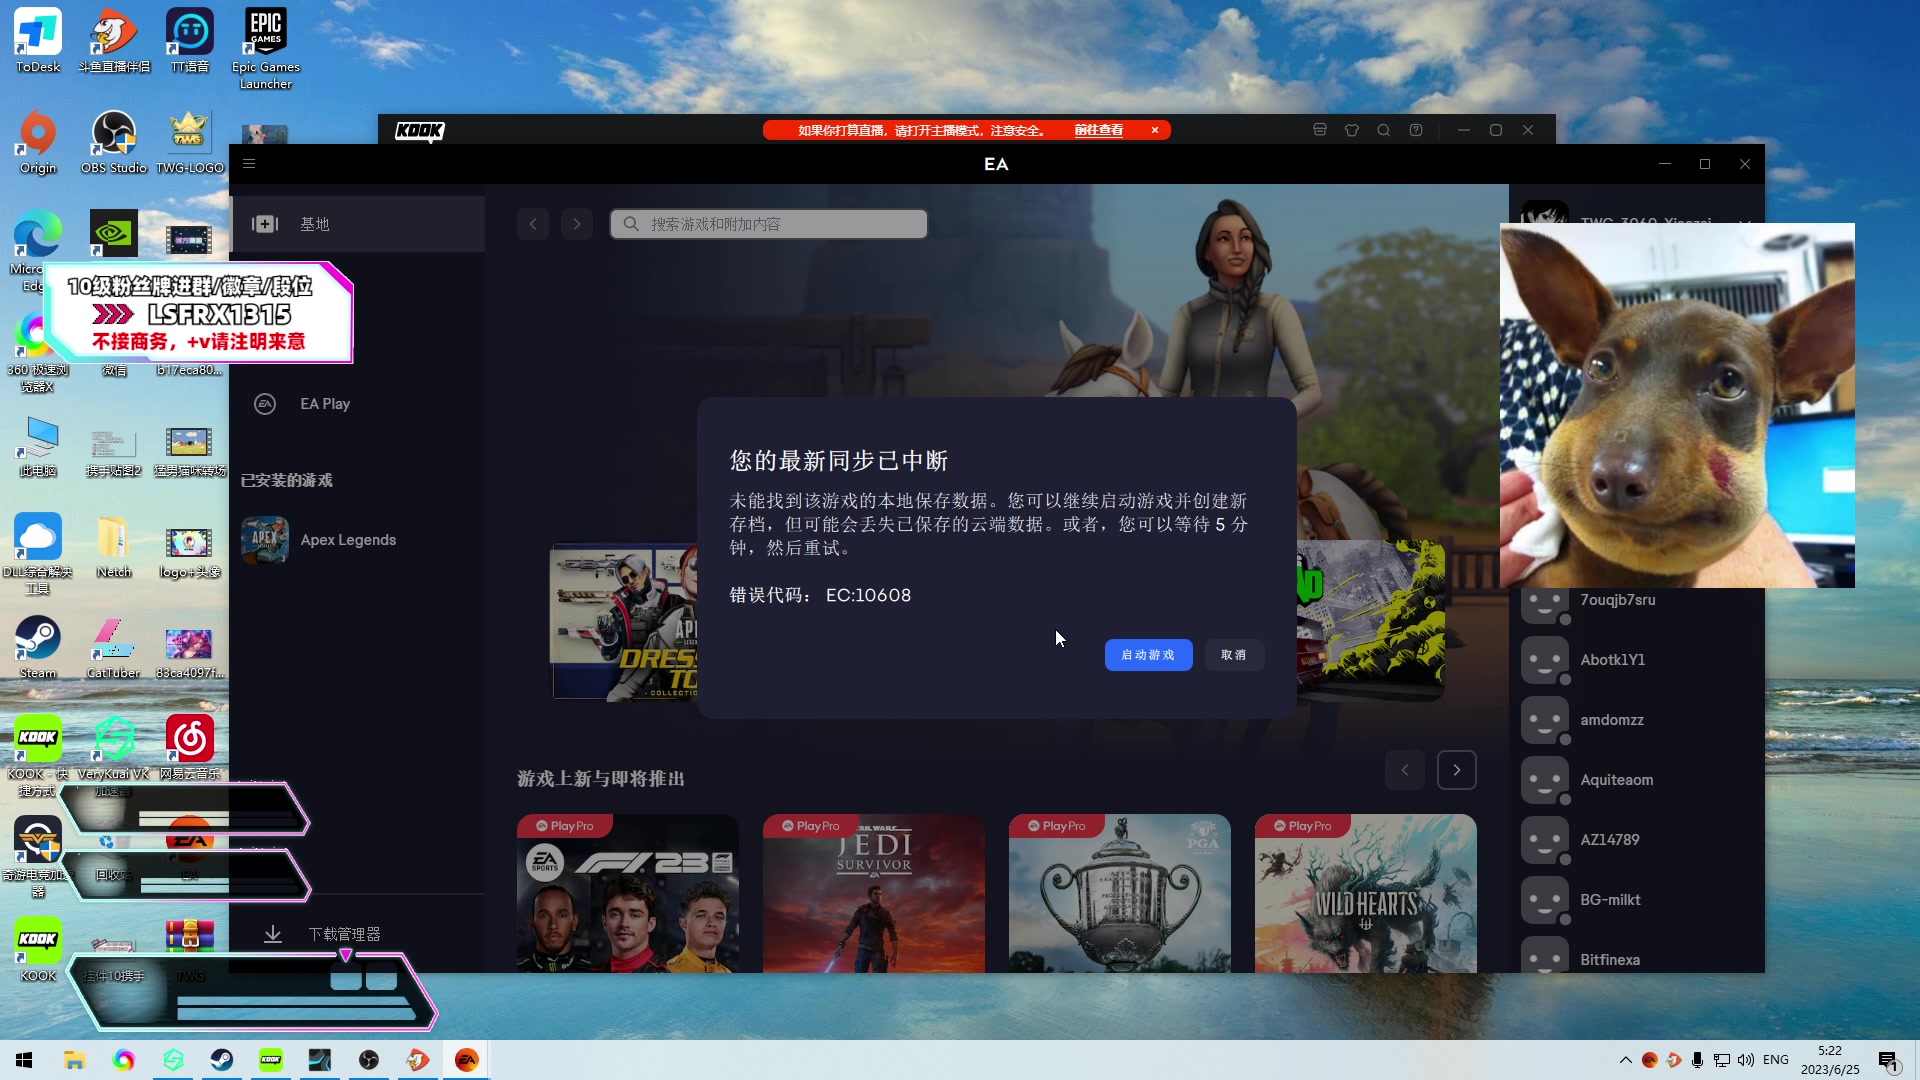Select friend AZ14789 in friends list
The height and width of the screenshot is (1080, 1920).
[1637, 840]
